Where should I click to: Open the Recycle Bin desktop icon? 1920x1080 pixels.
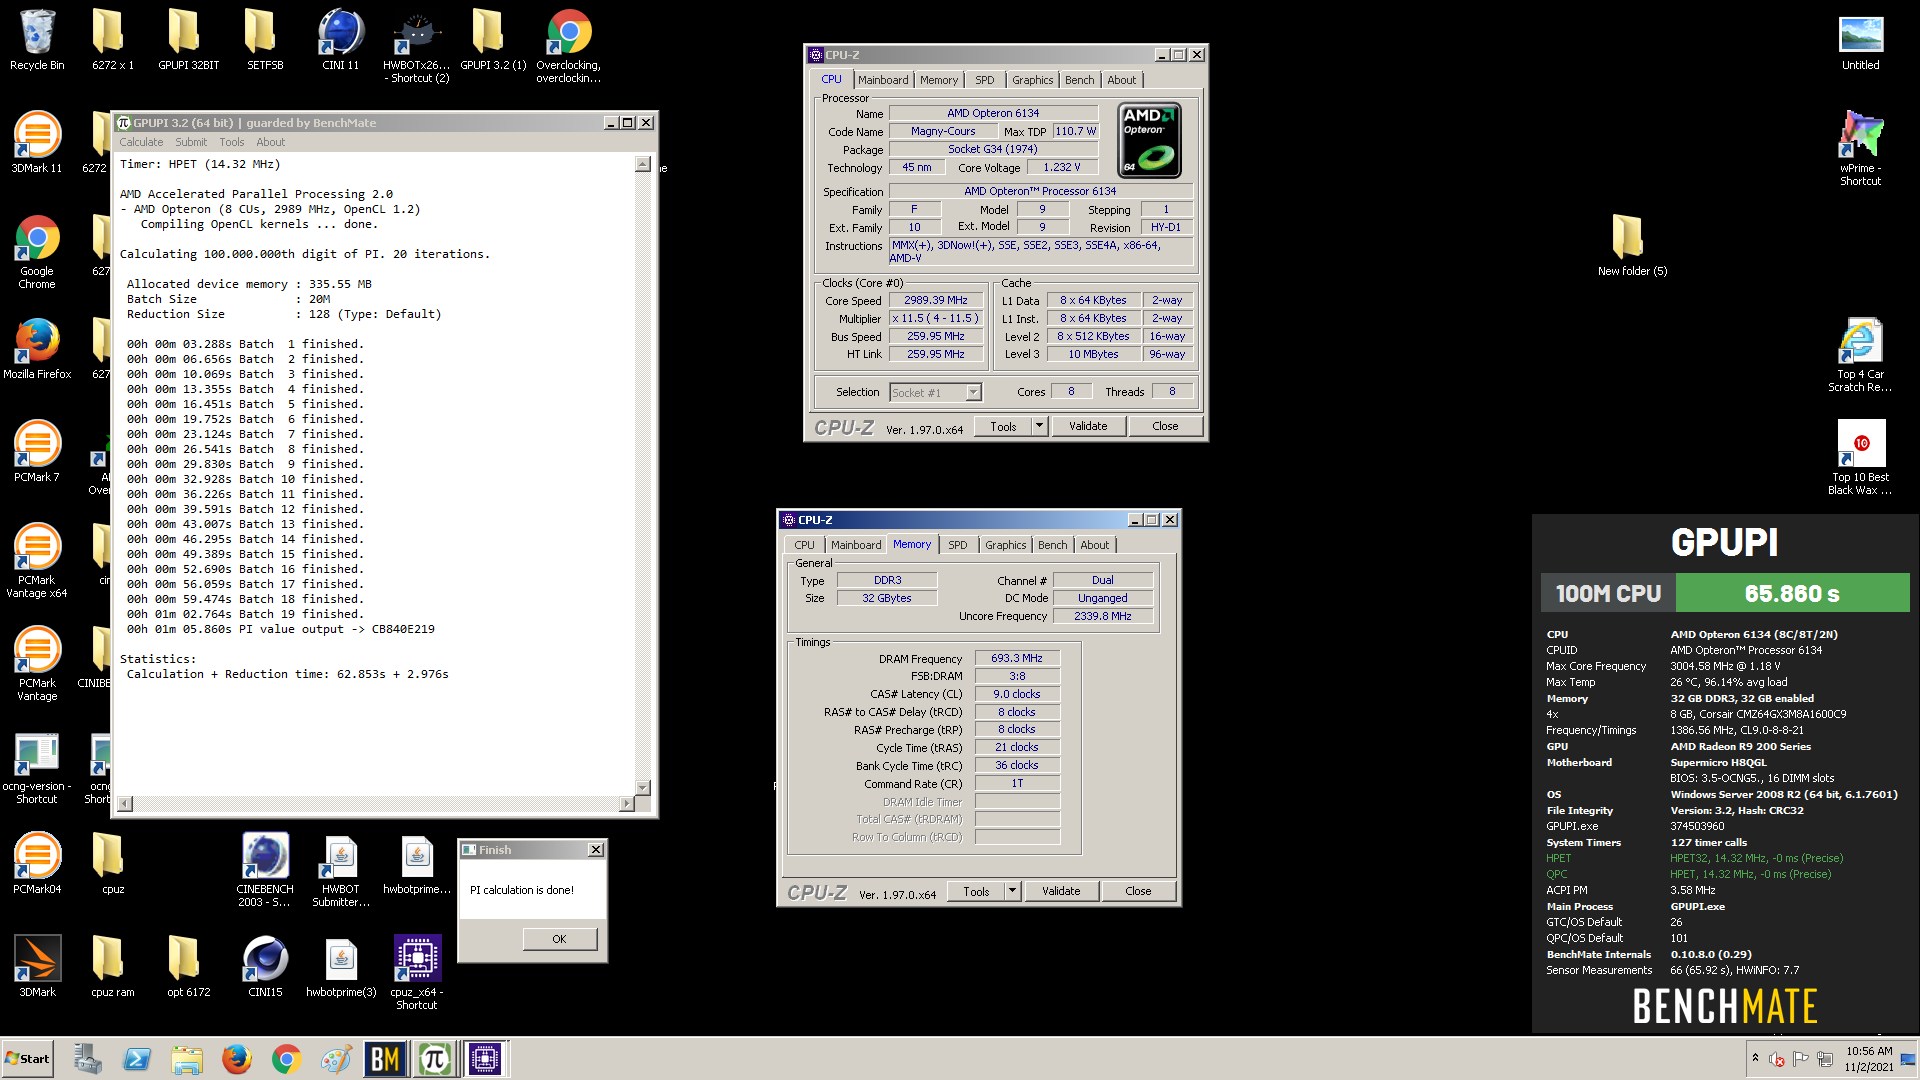click(37, 40)
